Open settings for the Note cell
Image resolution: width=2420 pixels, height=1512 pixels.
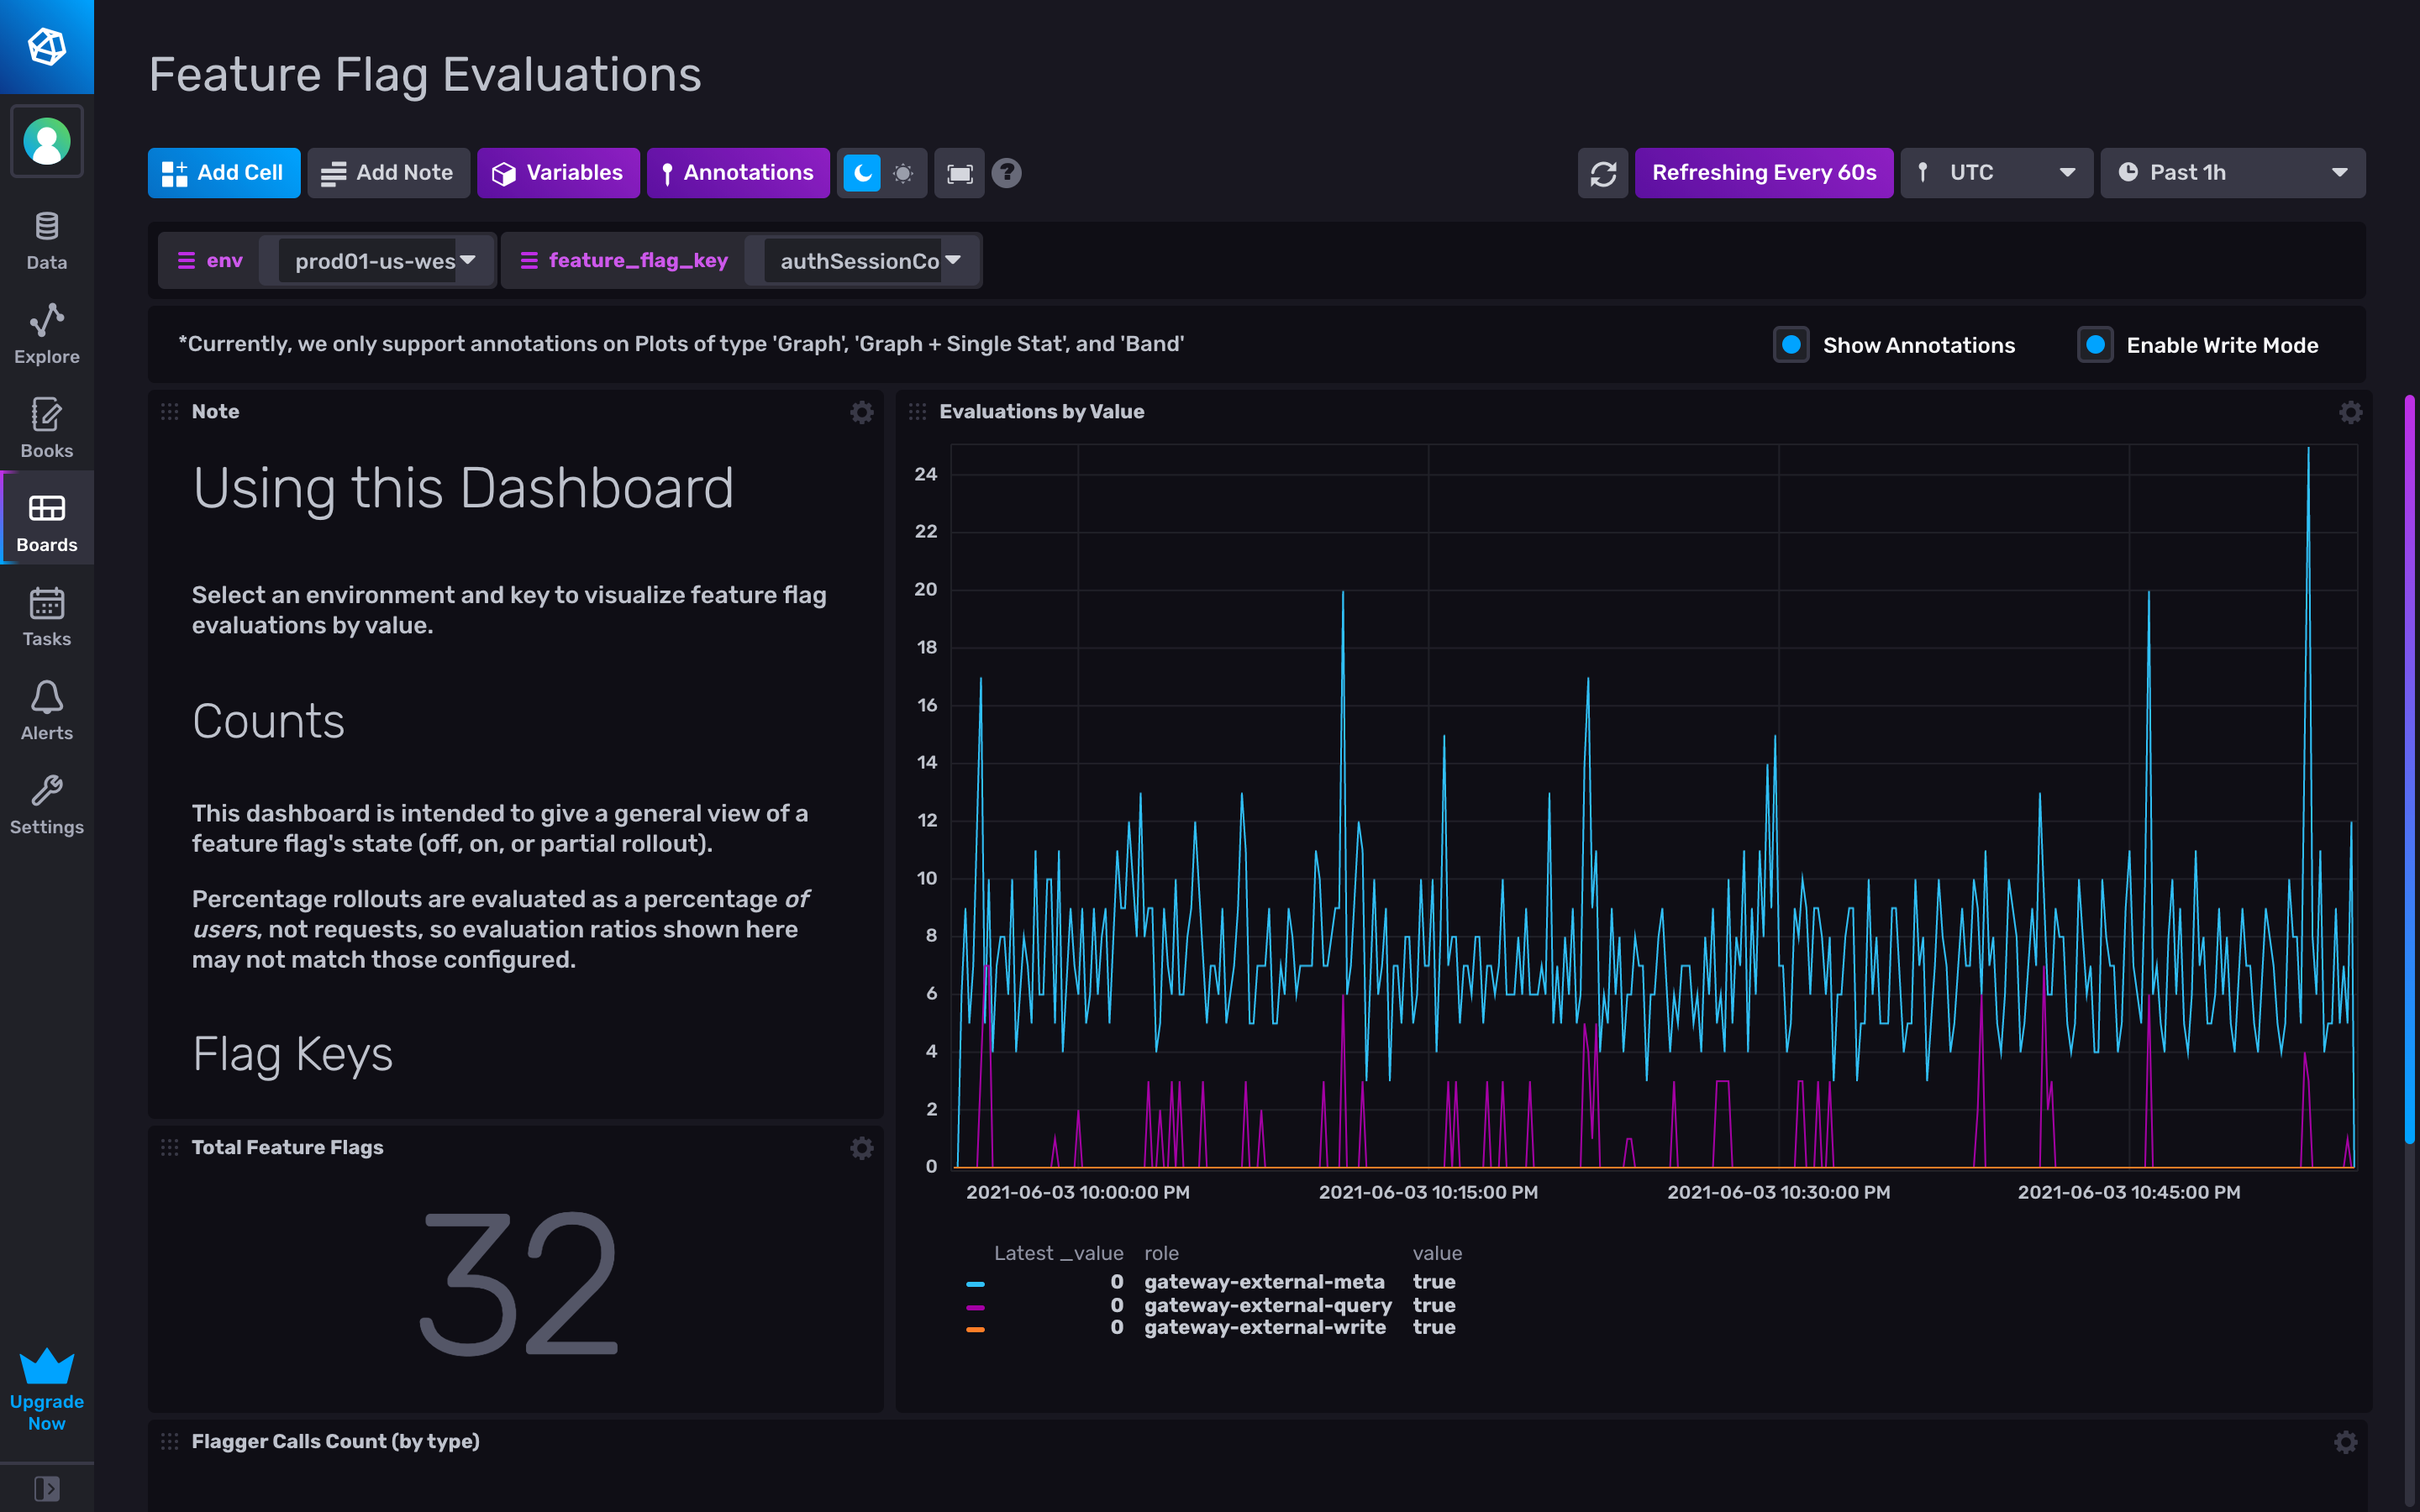[861, 411]
